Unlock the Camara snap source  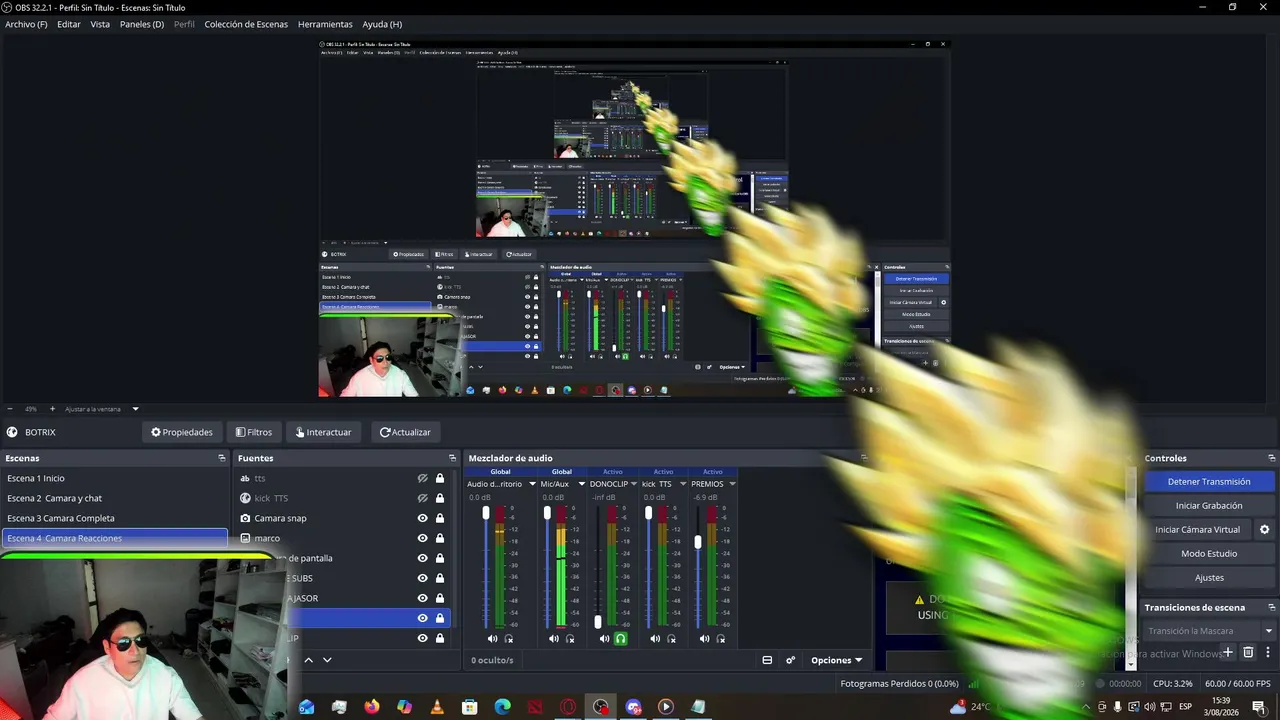[x=439, y=518]
